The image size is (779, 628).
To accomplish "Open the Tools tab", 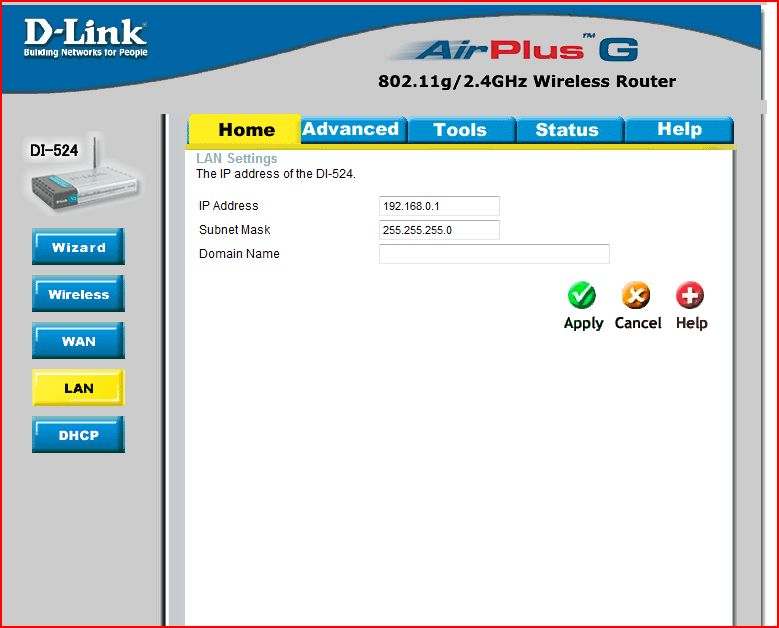I will coord(462,130).
